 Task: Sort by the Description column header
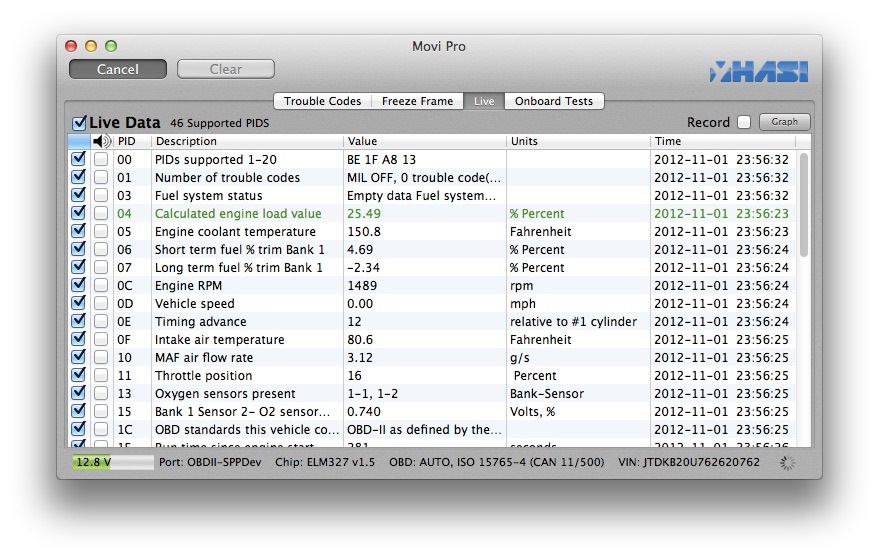(x=247, y=141)
